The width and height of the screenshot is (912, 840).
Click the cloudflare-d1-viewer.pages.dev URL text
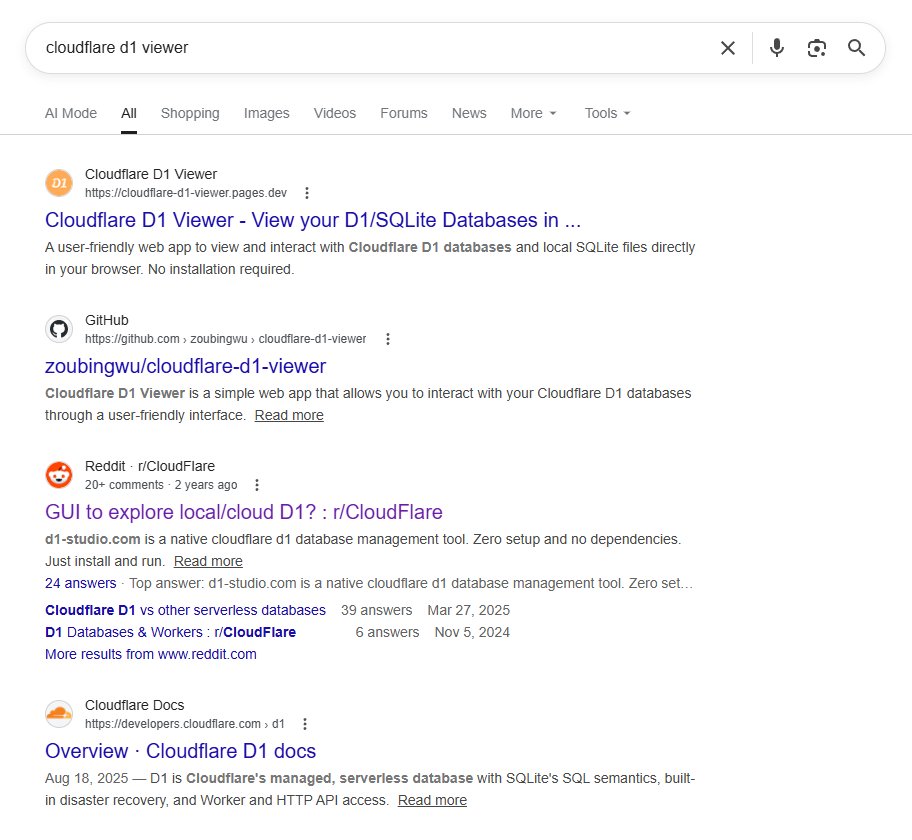186,193
